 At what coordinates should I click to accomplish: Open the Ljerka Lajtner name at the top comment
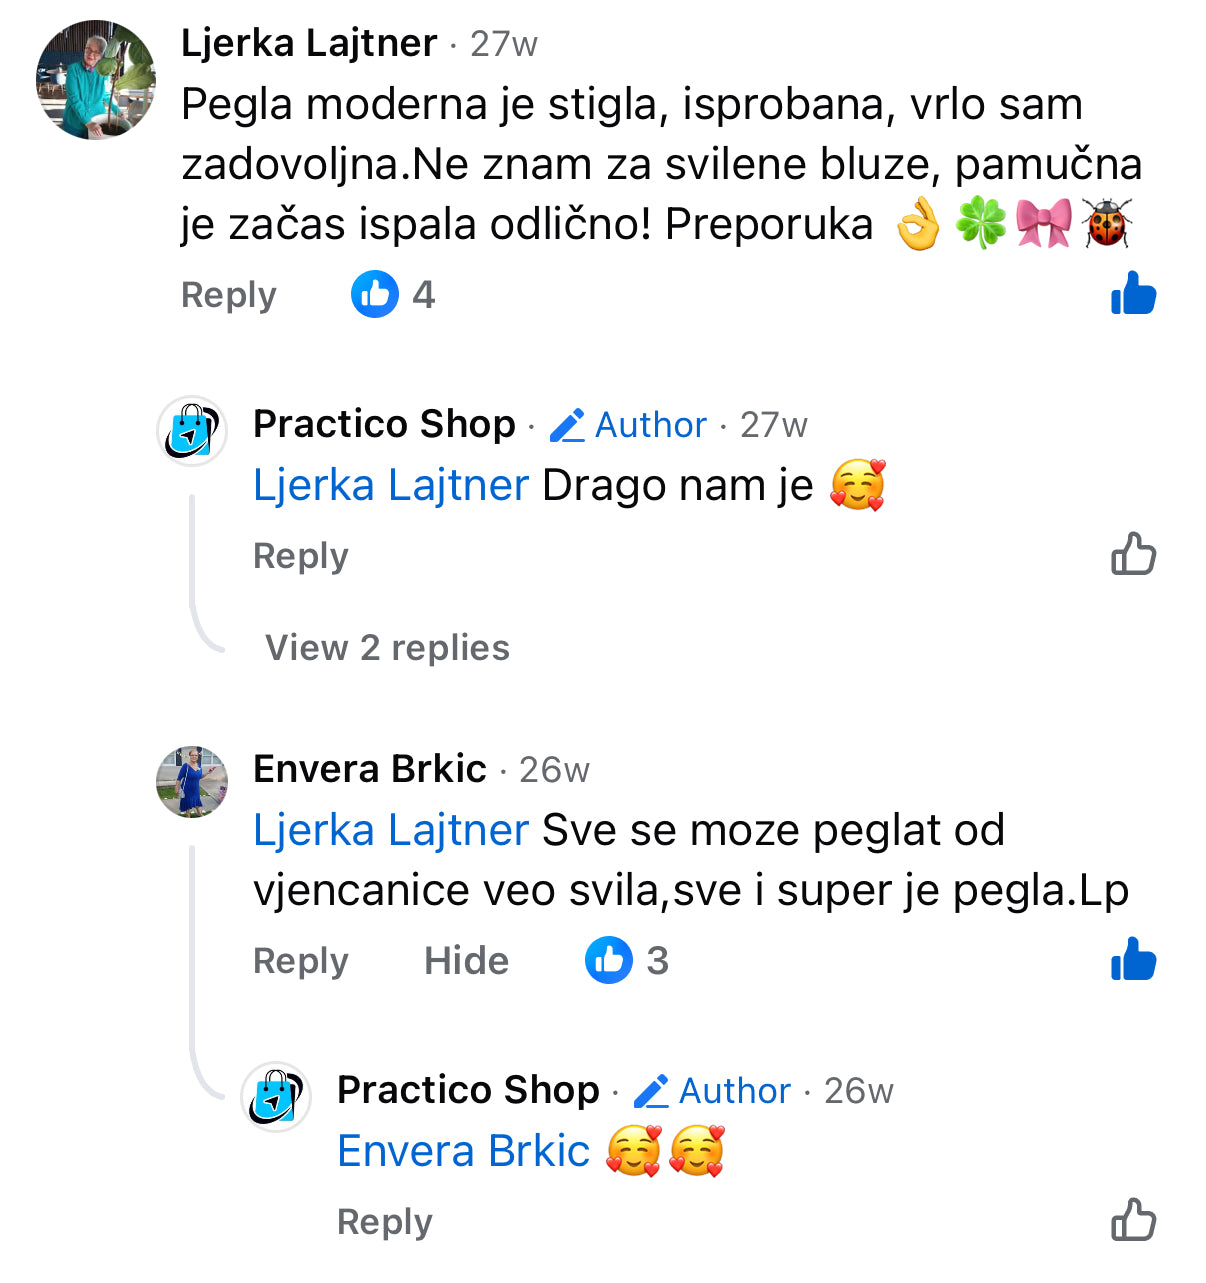click(x=309, y=43)
